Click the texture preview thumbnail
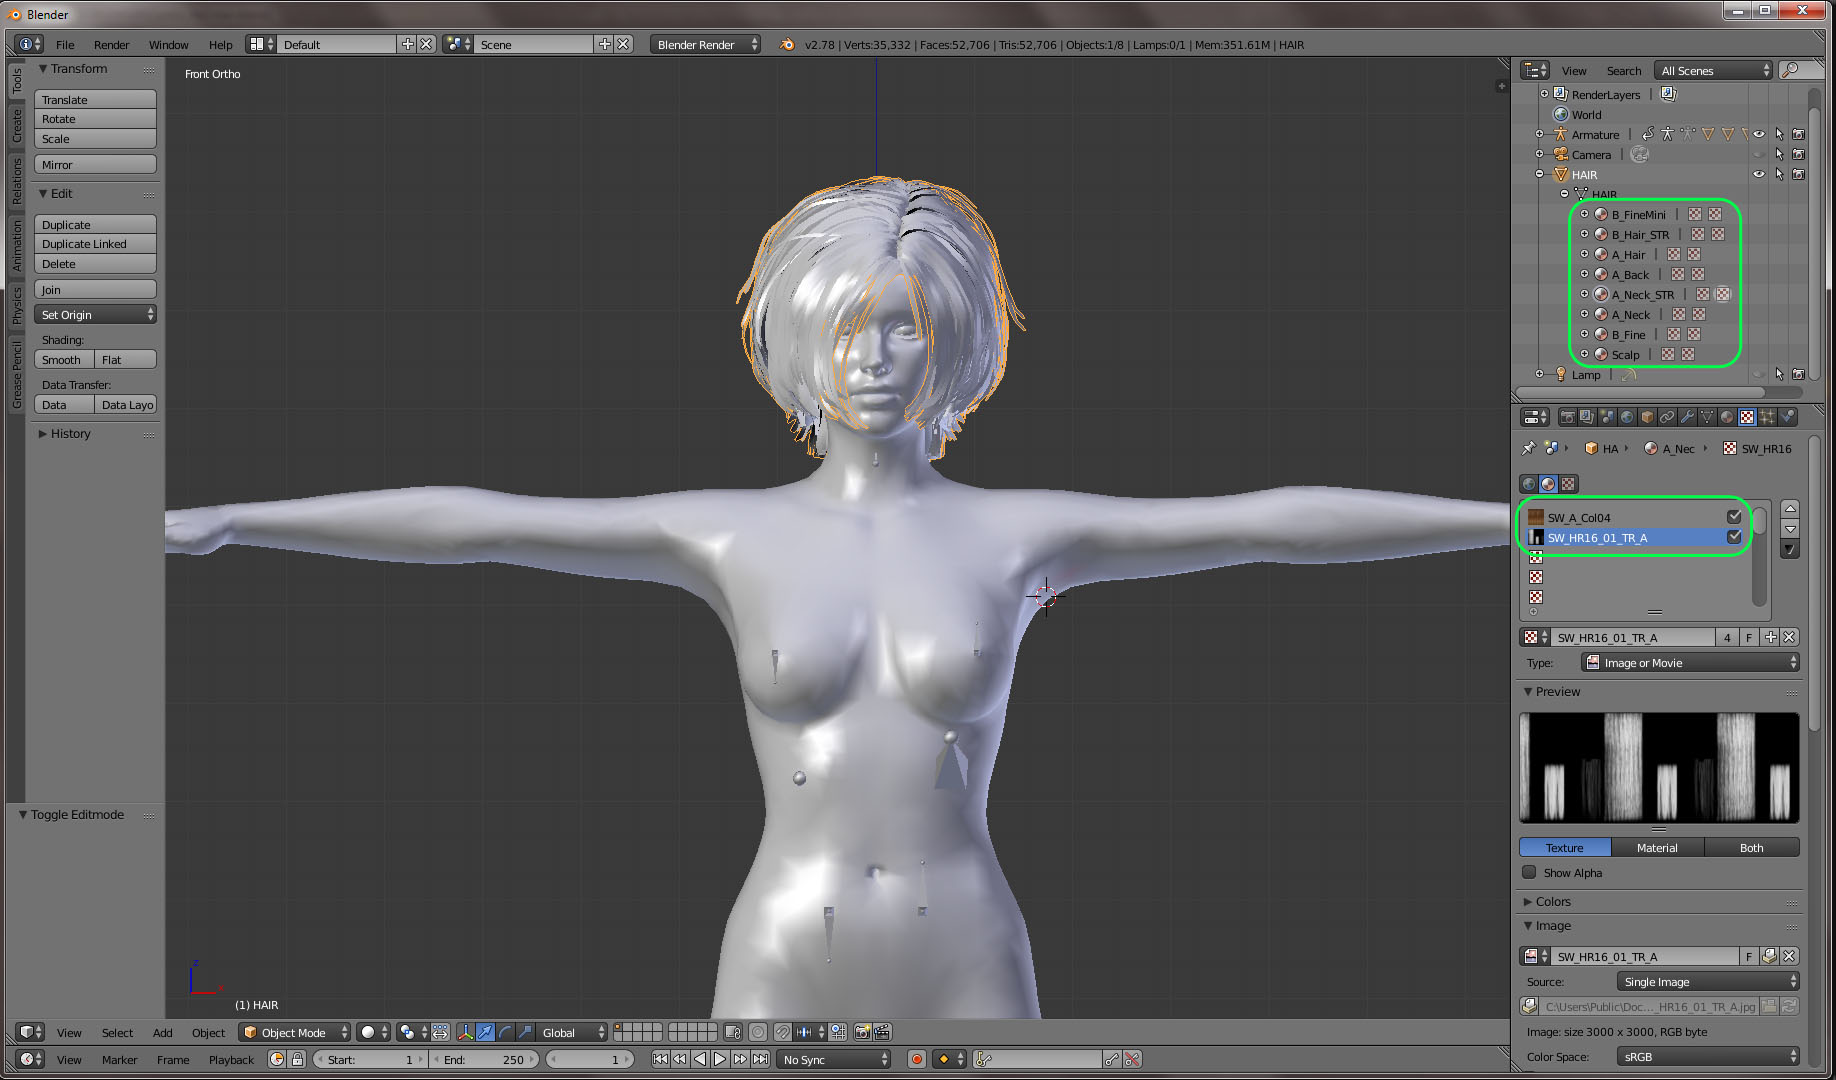The width and height of the screenshot is (1836, 1080). [1659, 767]
